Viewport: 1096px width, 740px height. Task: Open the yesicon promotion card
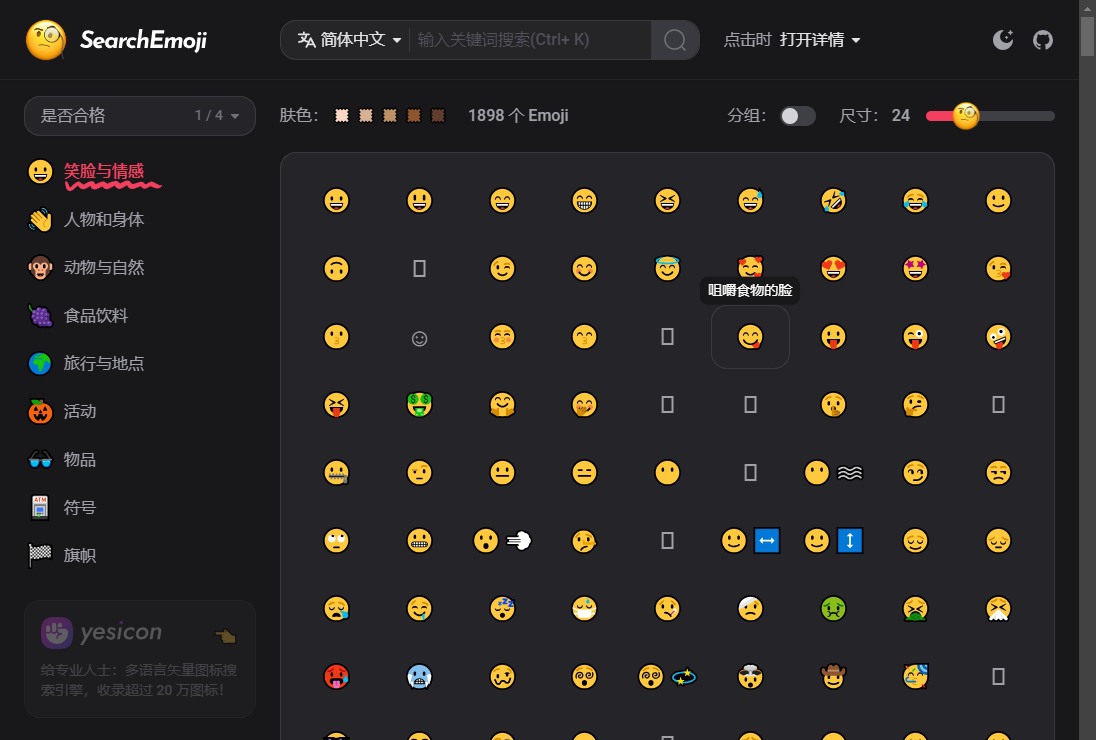pyautogui.click(x=140, y=658)
